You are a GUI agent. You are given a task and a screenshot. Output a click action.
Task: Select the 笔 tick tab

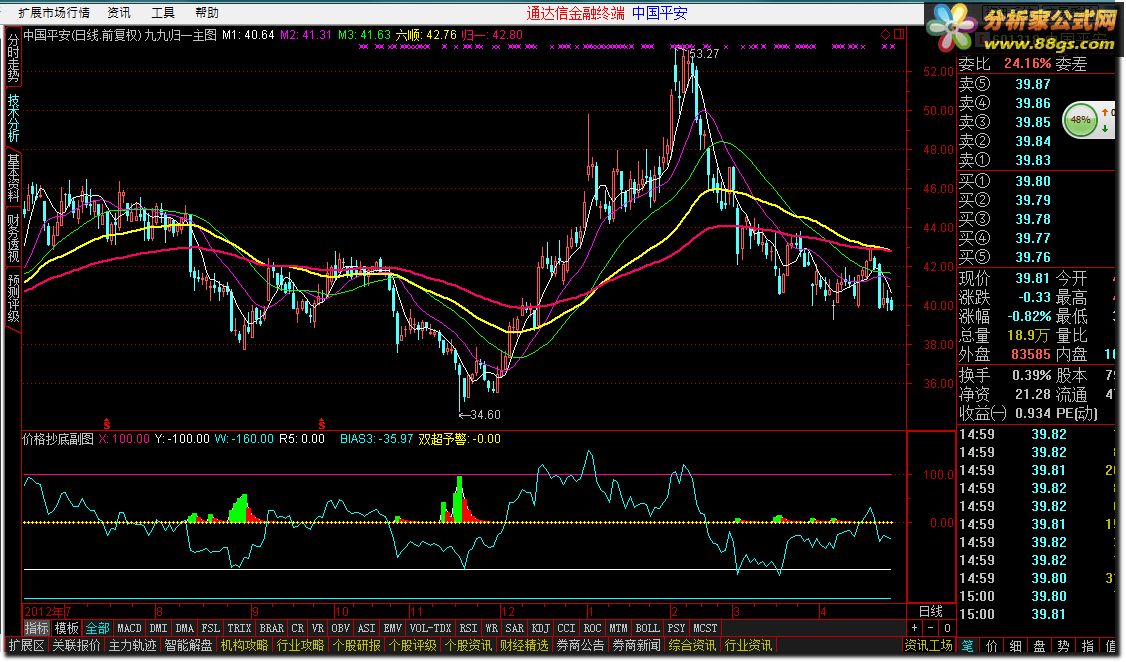click(968, 645)
